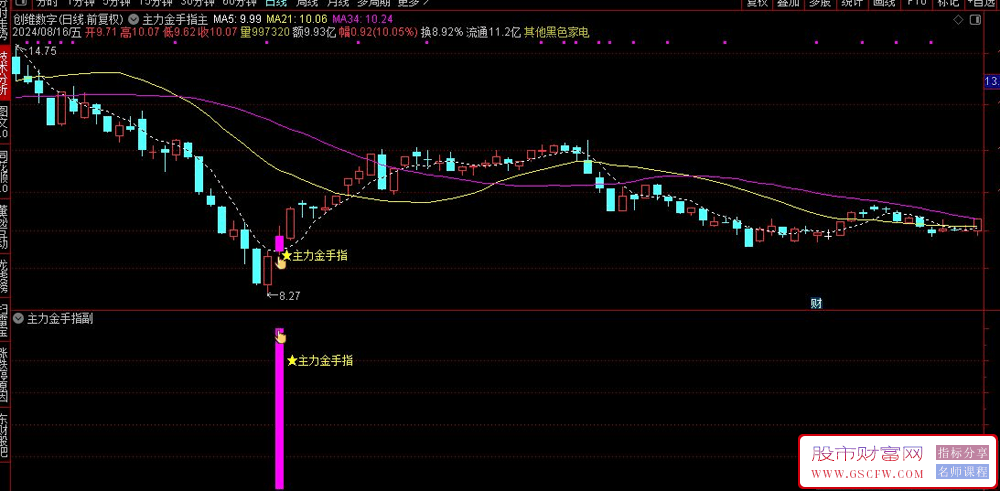Select the 60分钟 period tab
1000x491 pixels.
point(239,3)
